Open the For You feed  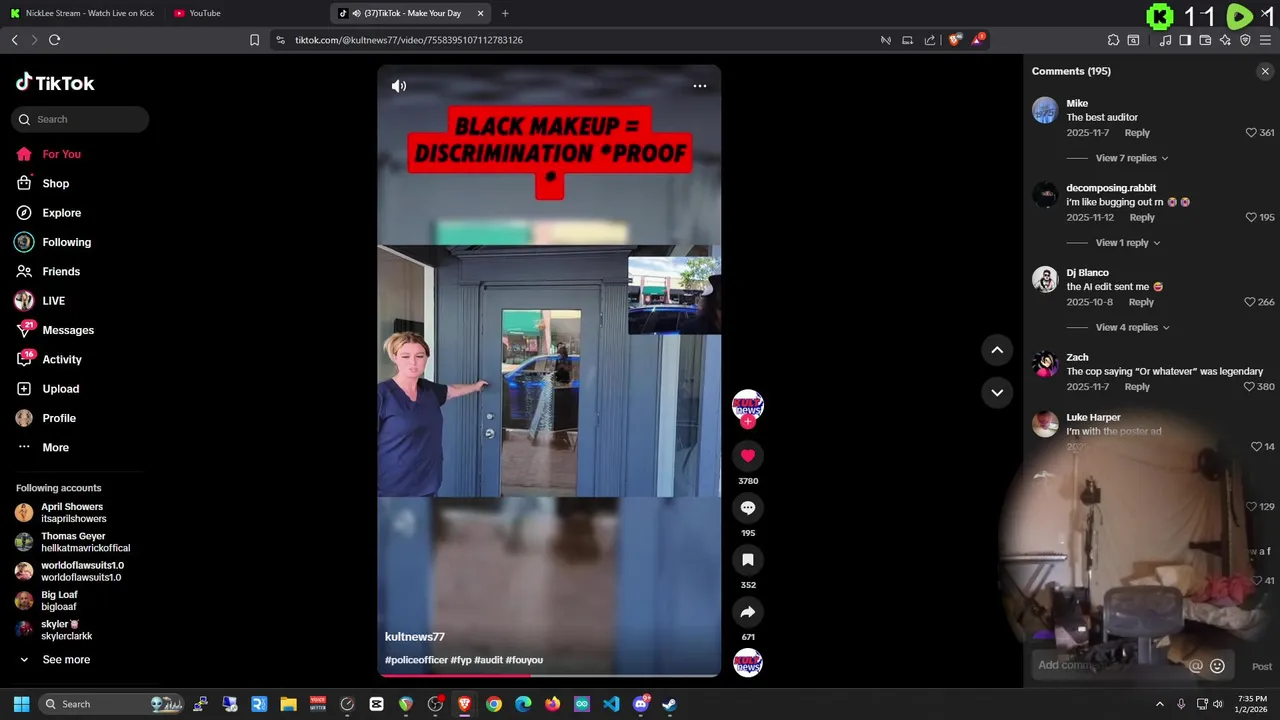(x=61, y=154)
